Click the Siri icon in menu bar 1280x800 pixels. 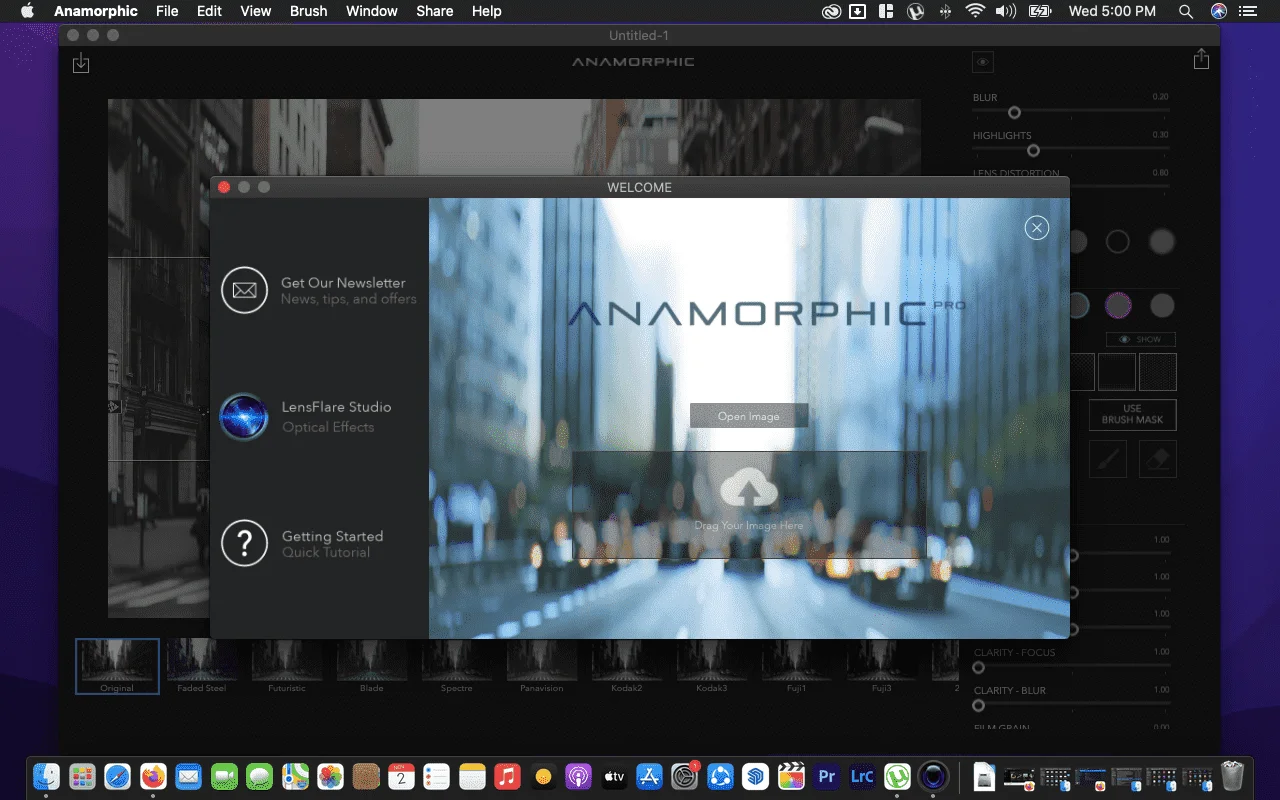1218,11
